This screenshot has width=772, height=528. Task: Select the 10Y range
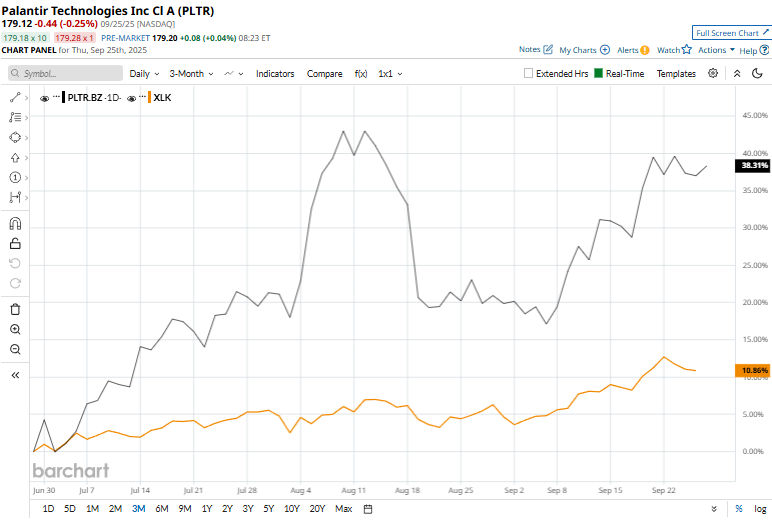(x=291, y=509)
